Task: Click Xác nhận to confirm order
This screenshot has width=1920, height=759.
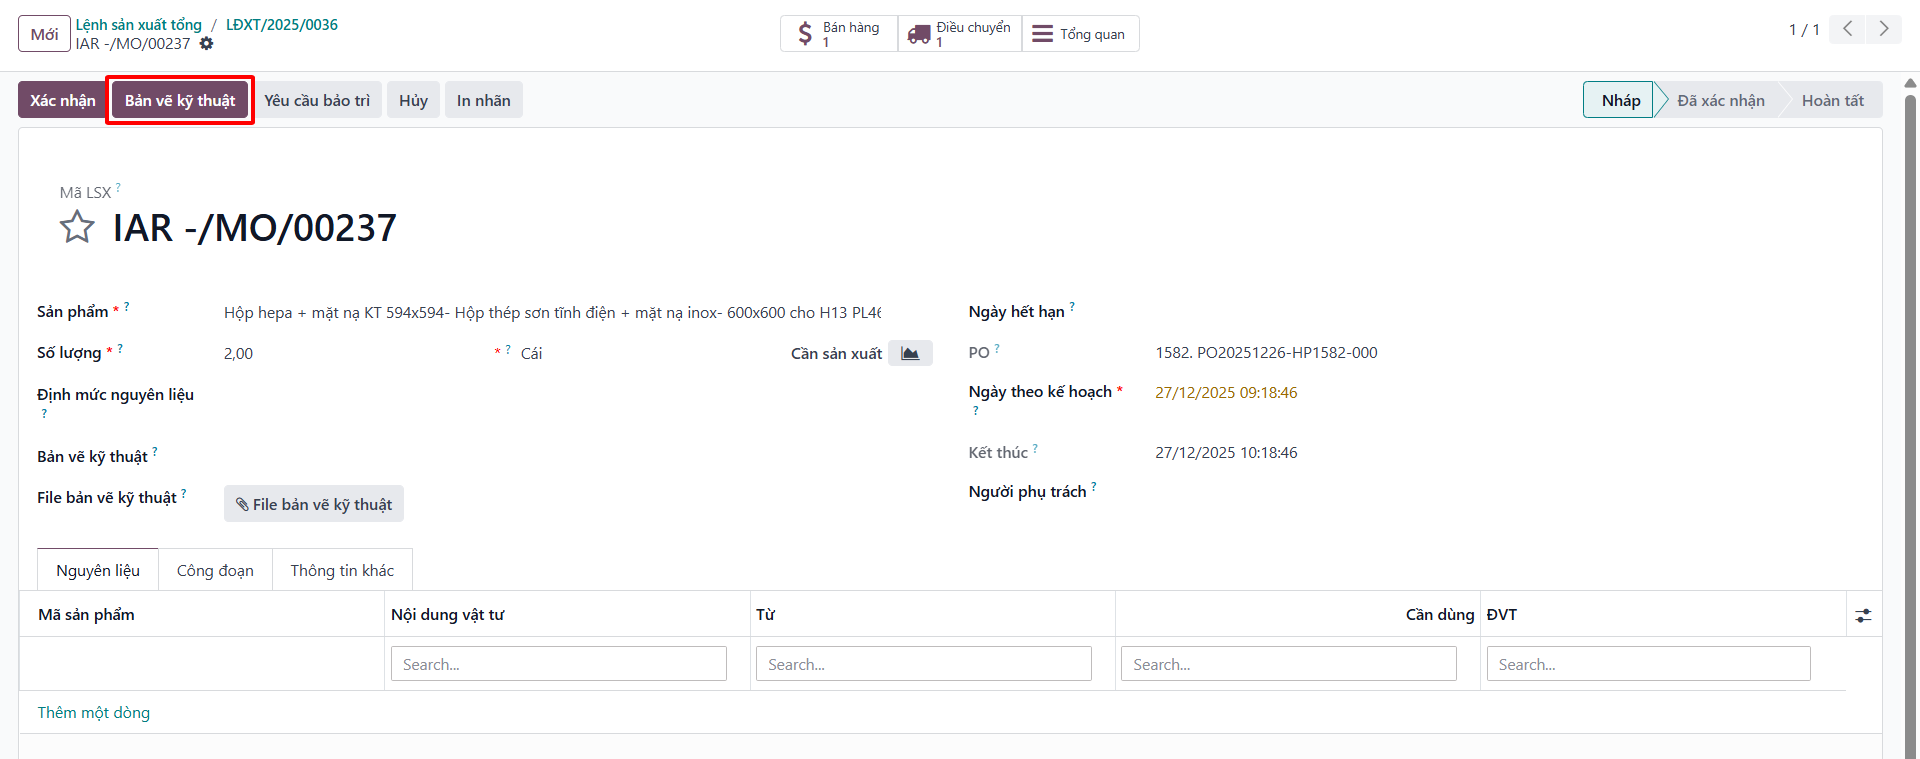Action: coord(63,100)
